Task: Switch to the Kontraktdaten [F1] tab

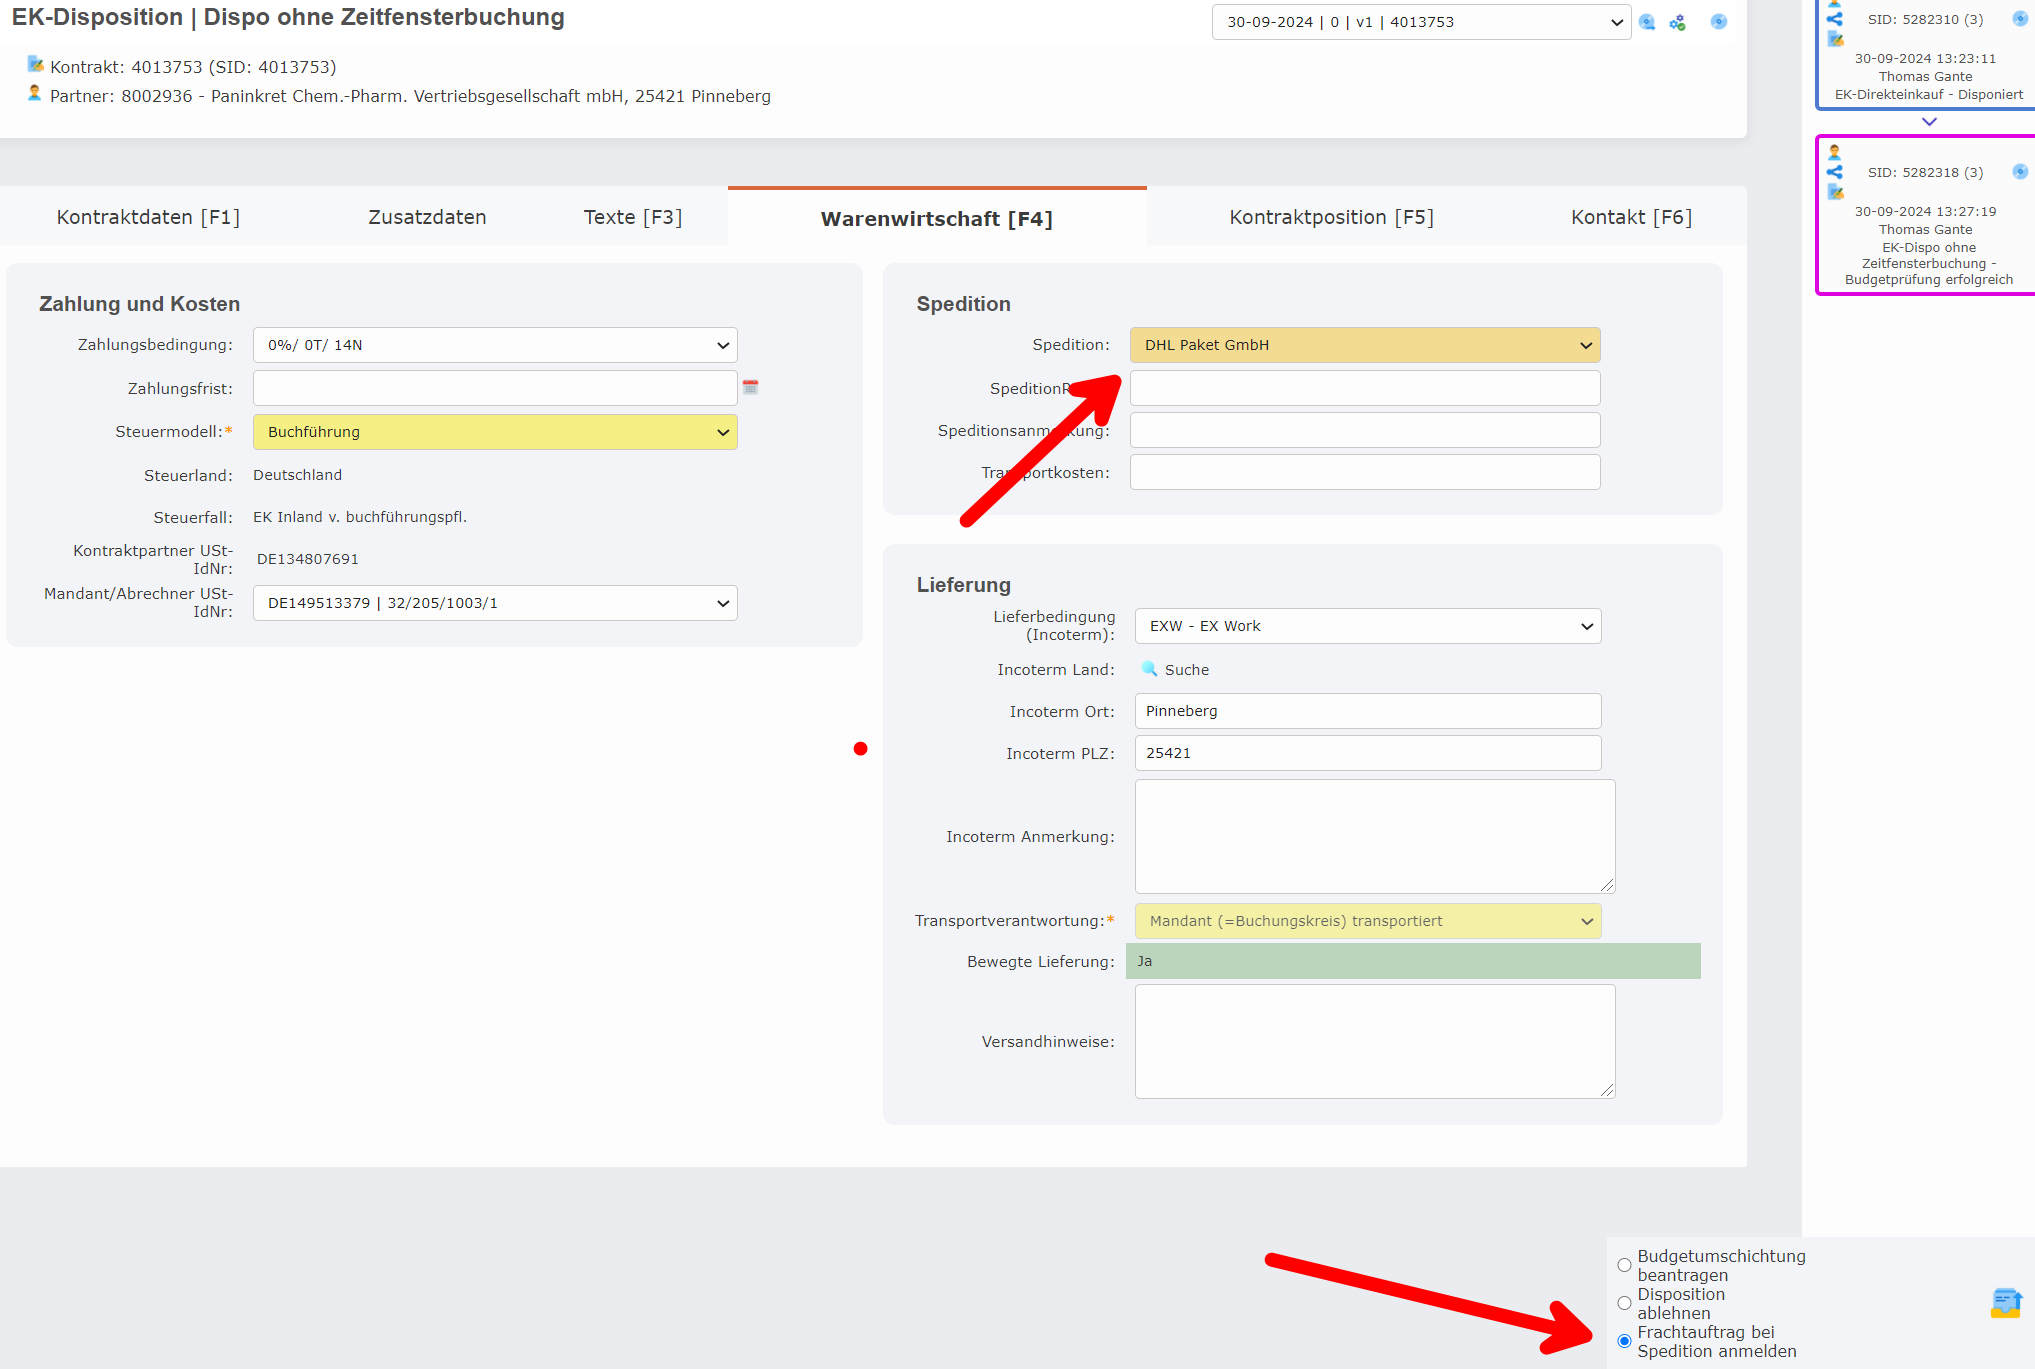Action: [146, 217]
